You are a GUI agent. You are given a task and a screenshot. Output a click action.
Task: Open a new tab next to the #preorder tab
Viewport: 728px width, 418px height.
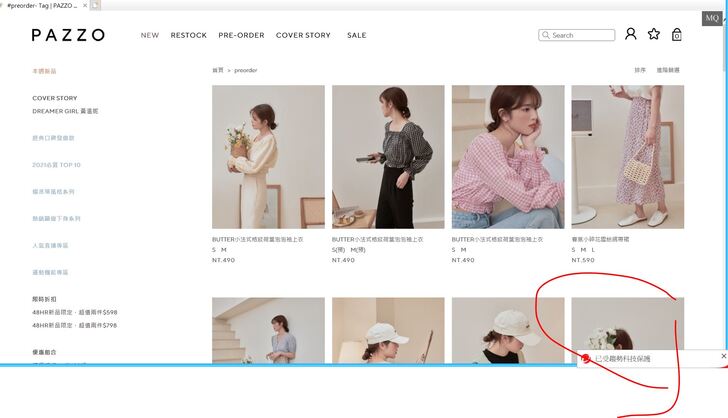click(95, 5)
